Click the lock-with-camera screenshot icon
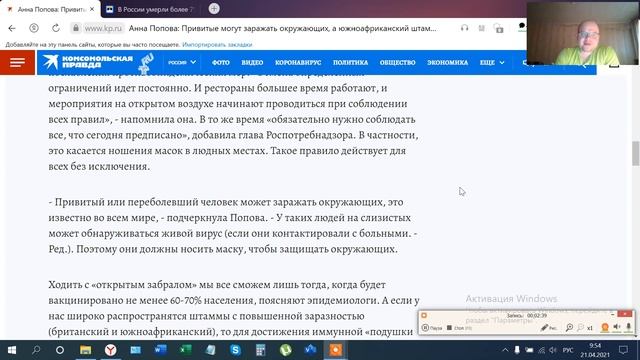640x360 pixels. [x=498, y=28]
